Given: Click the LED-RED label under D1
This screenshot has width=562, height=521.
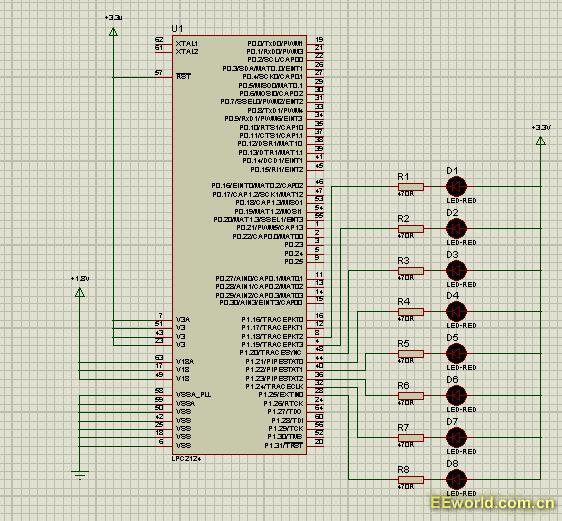Looking at the screenshot, I should pyautogui.click(x=461, y=201).
